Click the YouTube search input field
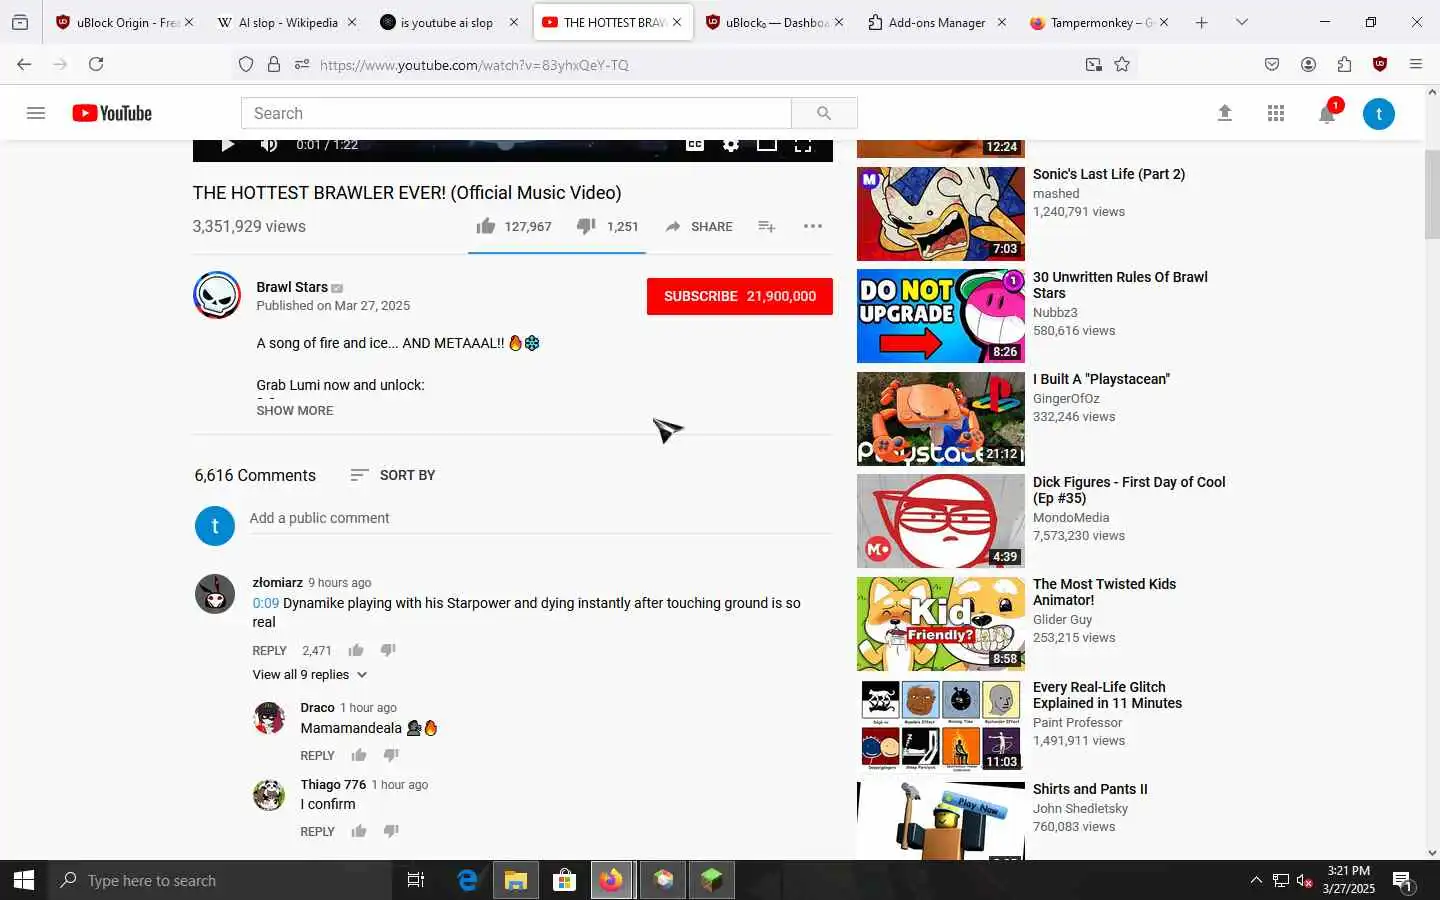 (x=516, y=113)
